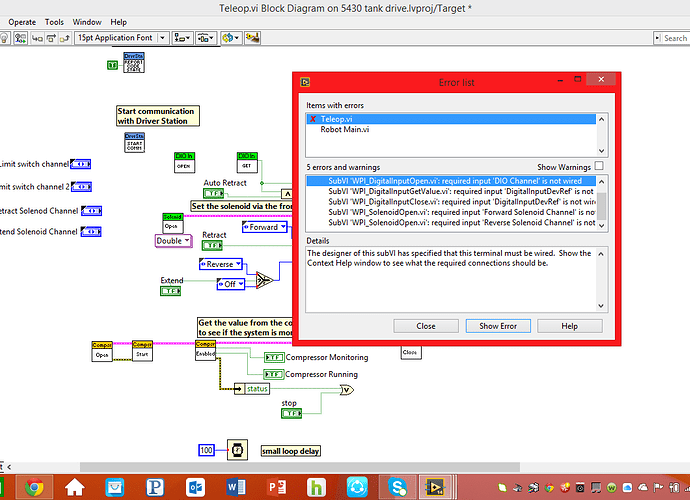Open the Reorder dropdown in toolbar
The width and height of the screenshot is (690, 500).
click(231, 38)
